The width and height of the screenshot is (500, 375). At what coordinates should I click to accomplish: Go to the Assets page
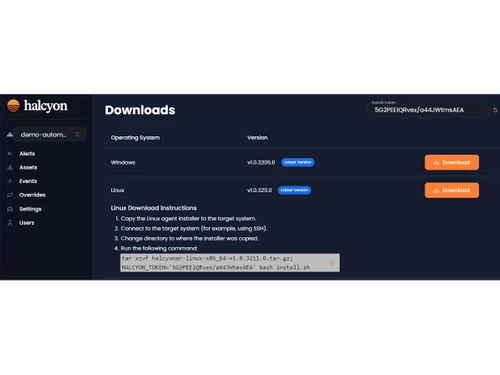[x=28, y=167]
